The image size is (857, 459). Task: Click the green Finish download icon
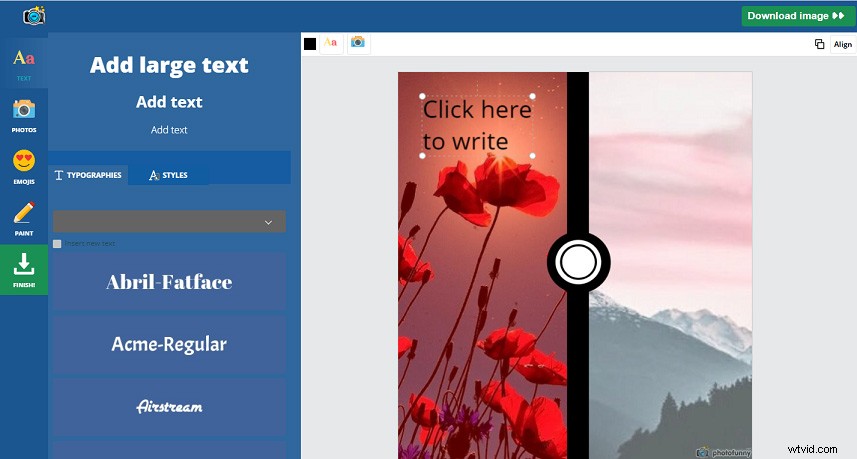click(x=24, y=270)
